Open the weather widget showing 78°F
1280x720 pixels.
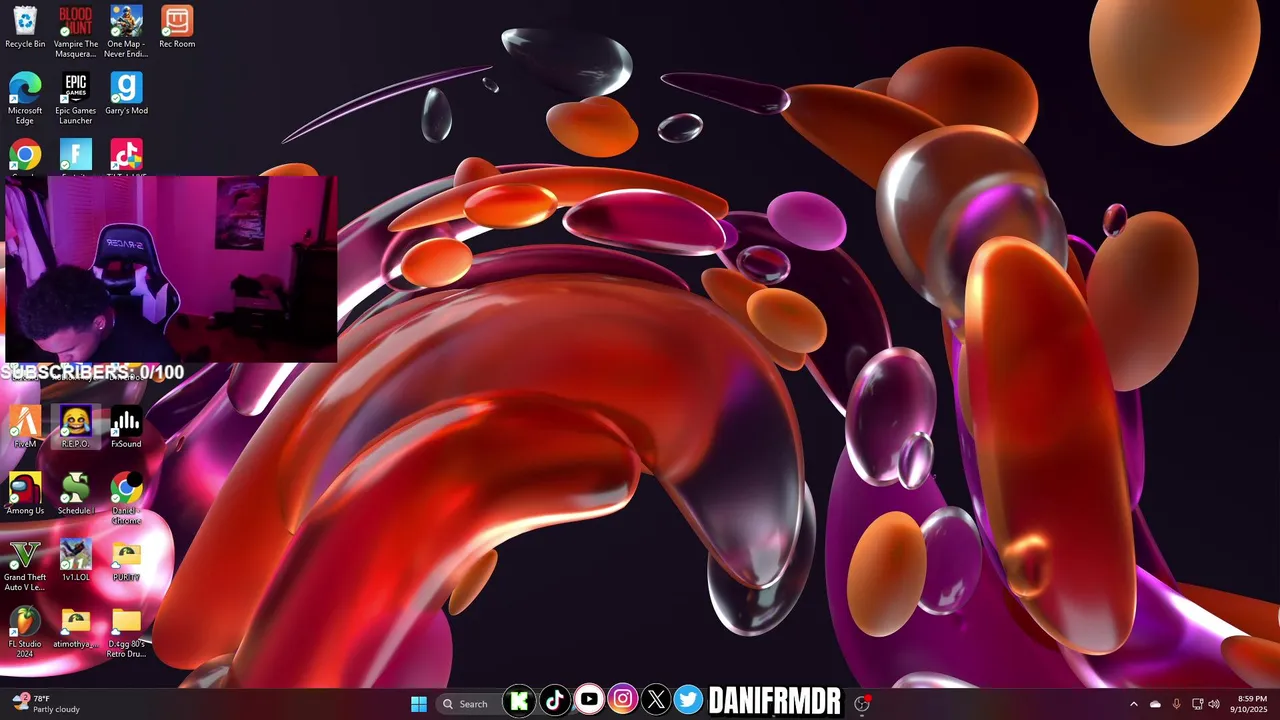pos(46,703)
